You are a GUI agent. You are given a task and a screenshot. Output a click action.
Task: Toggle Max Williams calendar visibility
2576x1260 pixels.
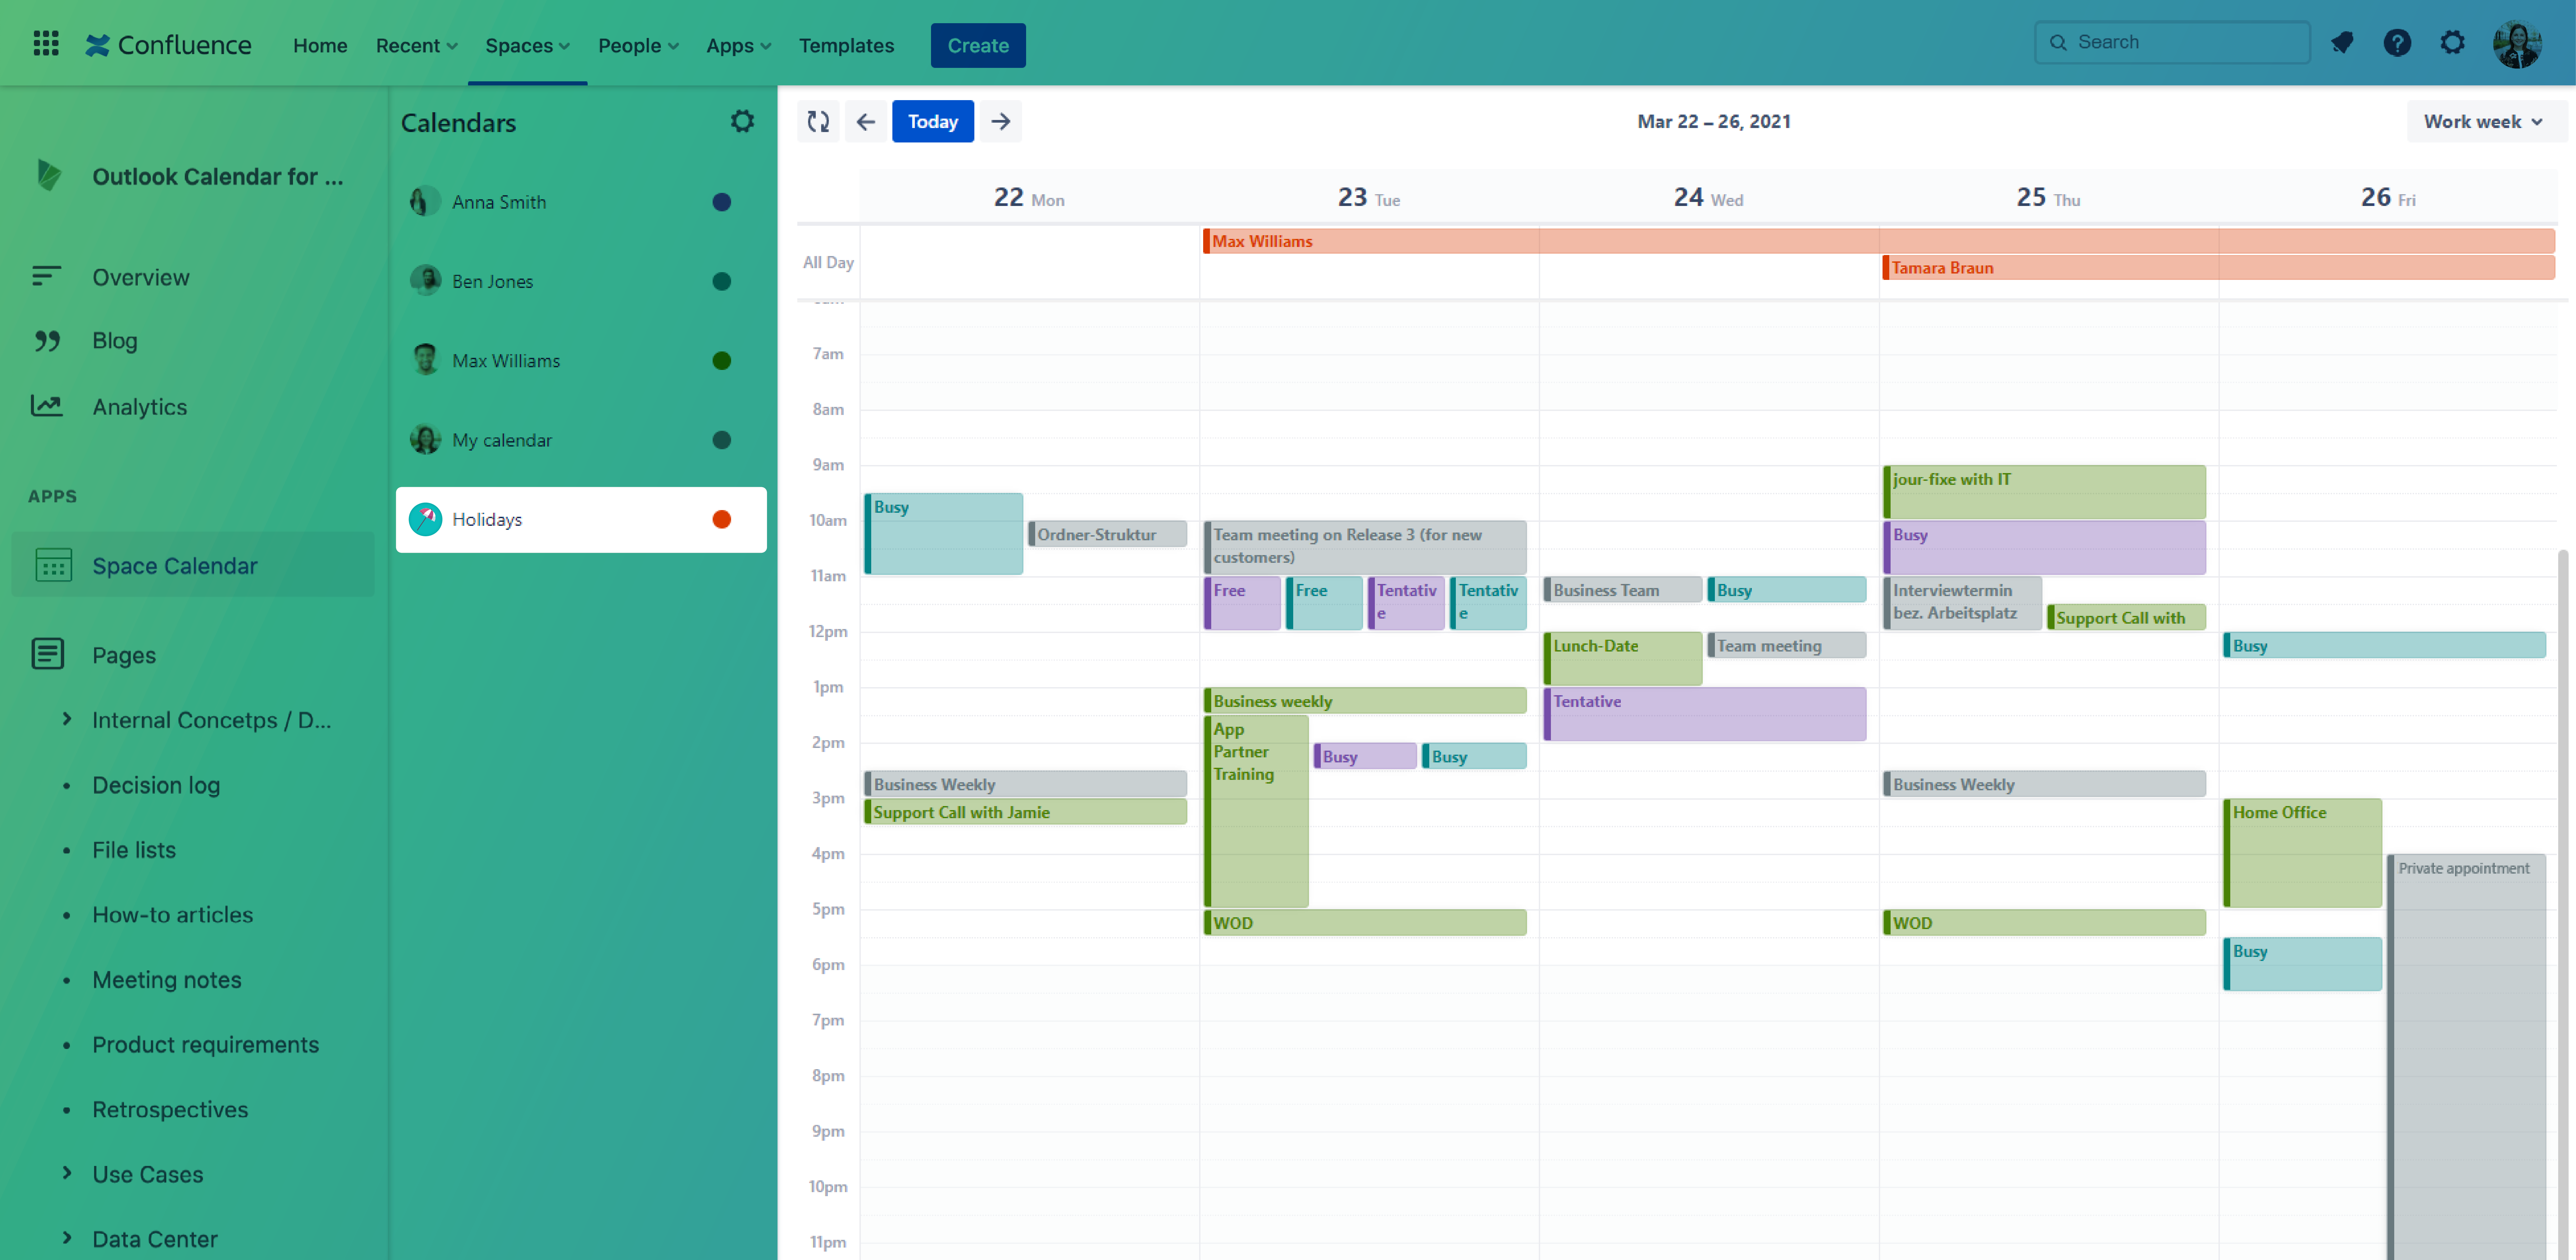(722, 360)
